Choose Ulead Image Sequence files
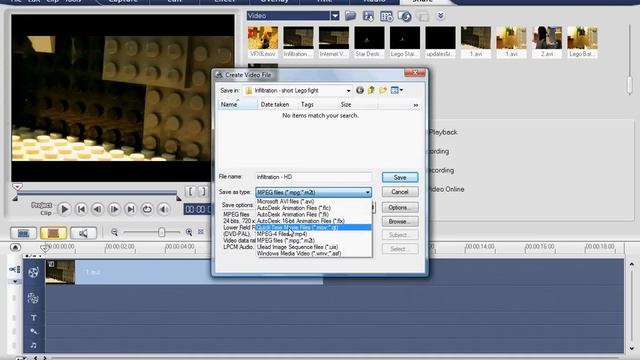The width and height of the screenshot is (640, 360). 314,247
